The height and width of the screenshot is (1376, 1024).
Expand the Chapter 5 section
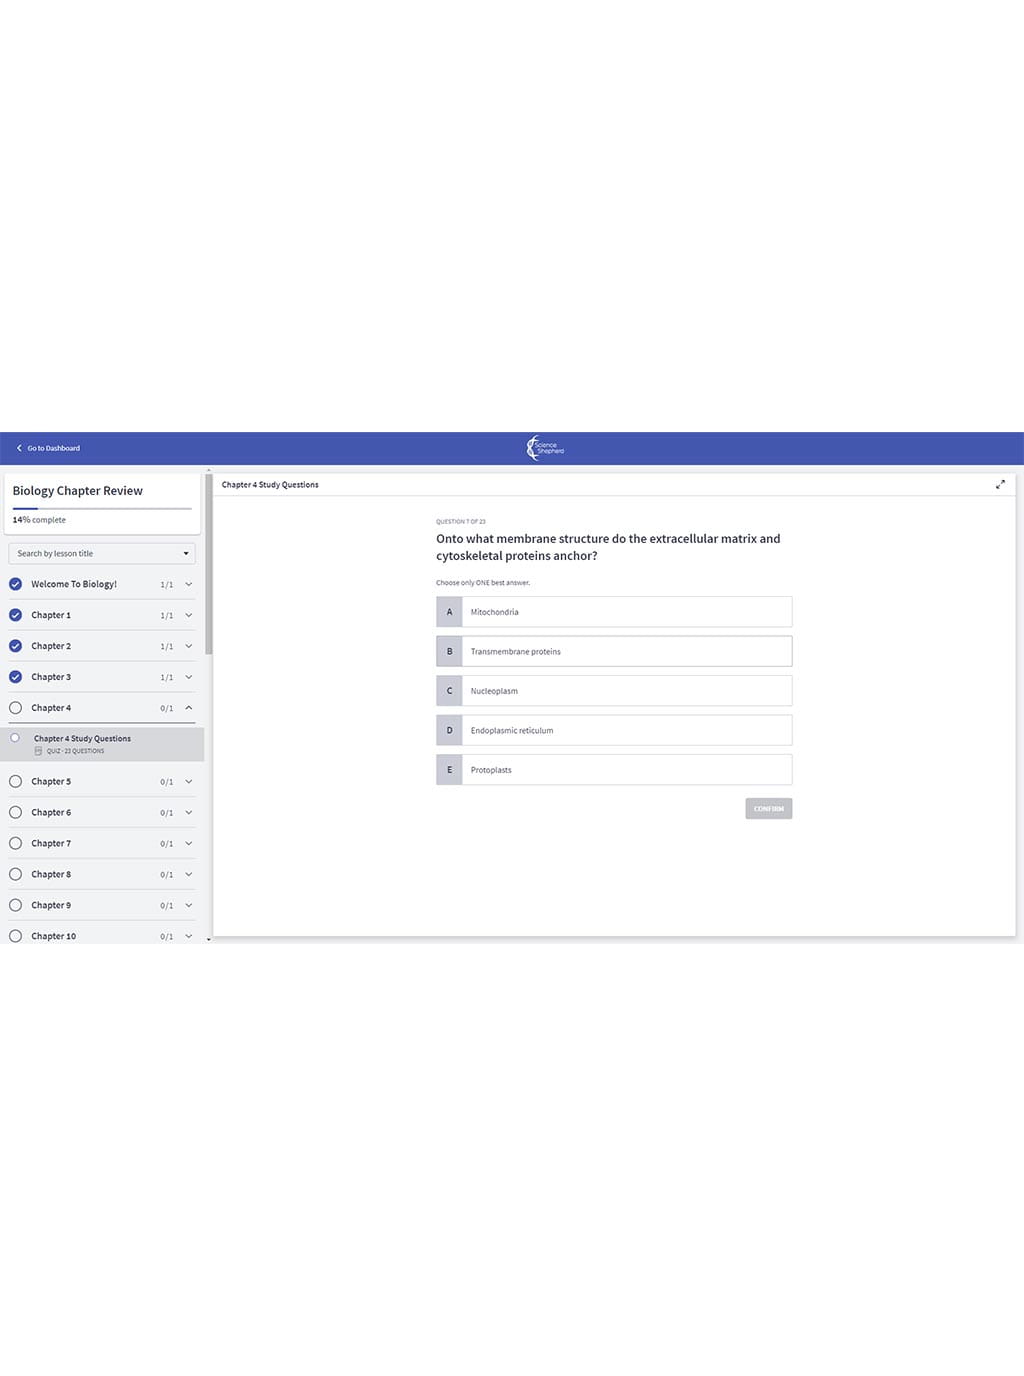(189, 782)
